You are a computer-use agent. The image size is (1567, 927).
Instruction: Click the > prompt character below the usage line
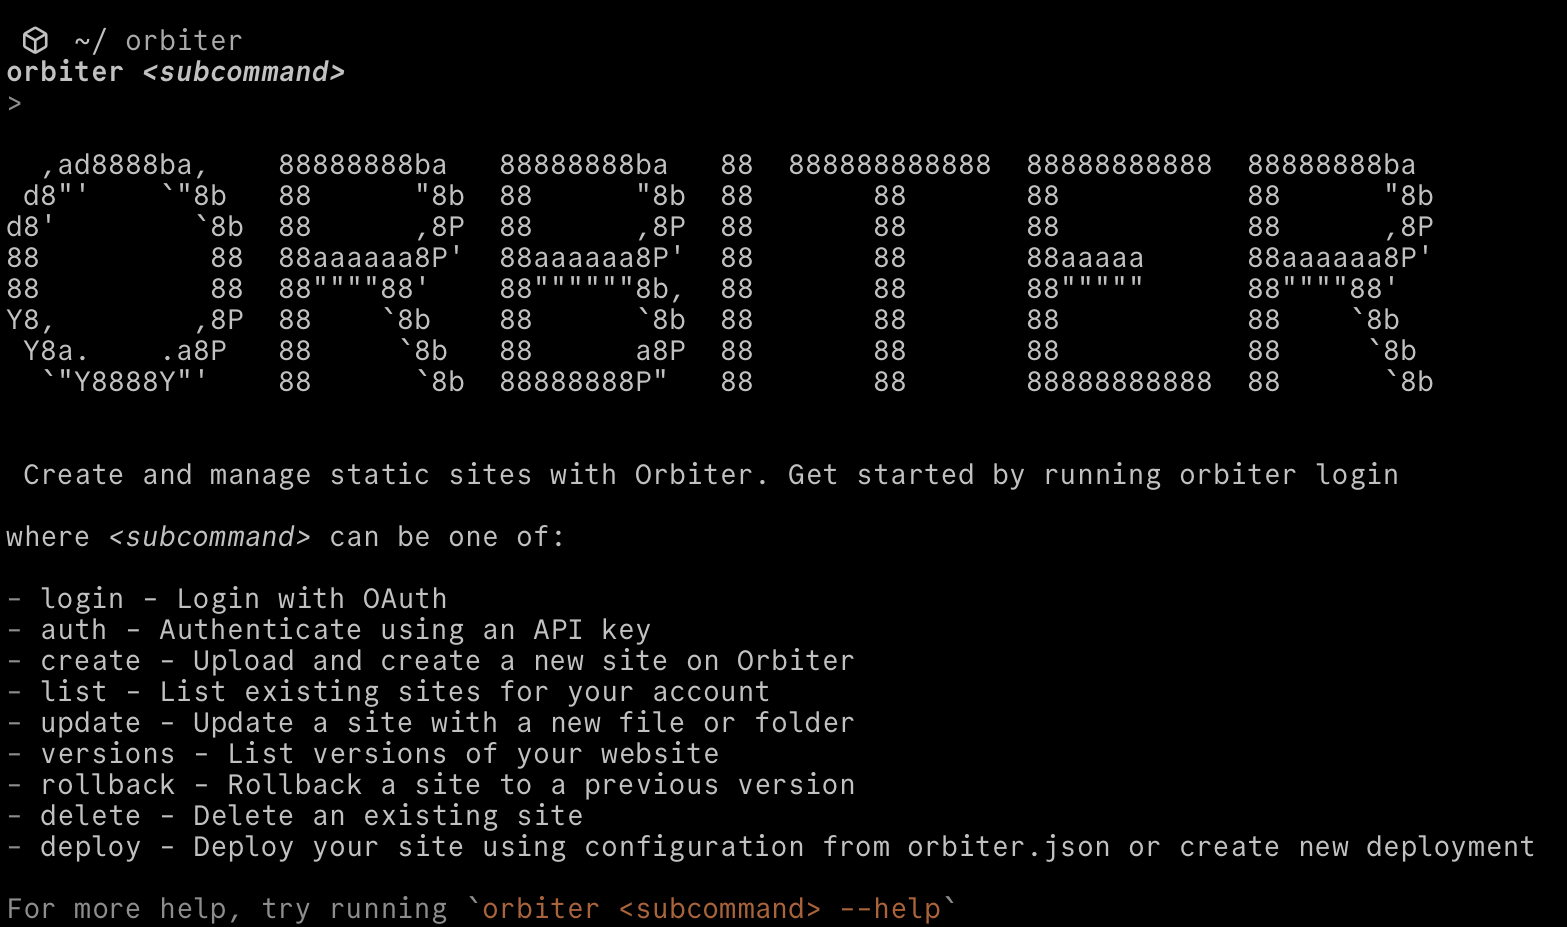click(14, 103)
